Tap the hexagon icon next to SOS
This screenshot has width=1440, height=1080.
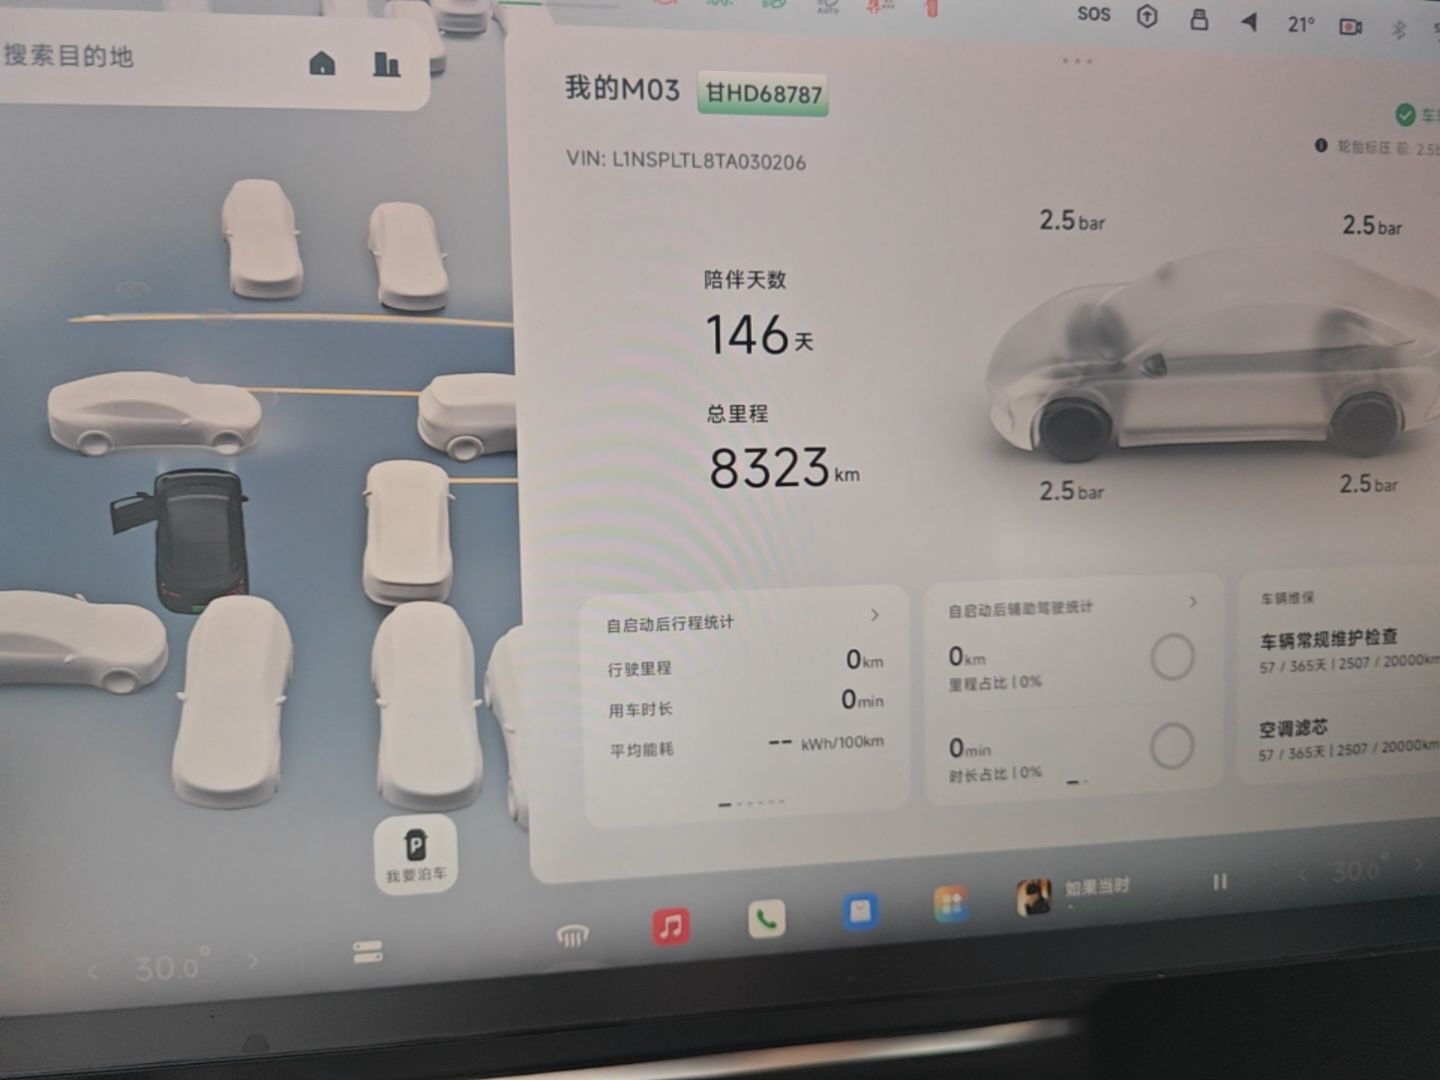pyautogui.click(x=1147, y=16)
